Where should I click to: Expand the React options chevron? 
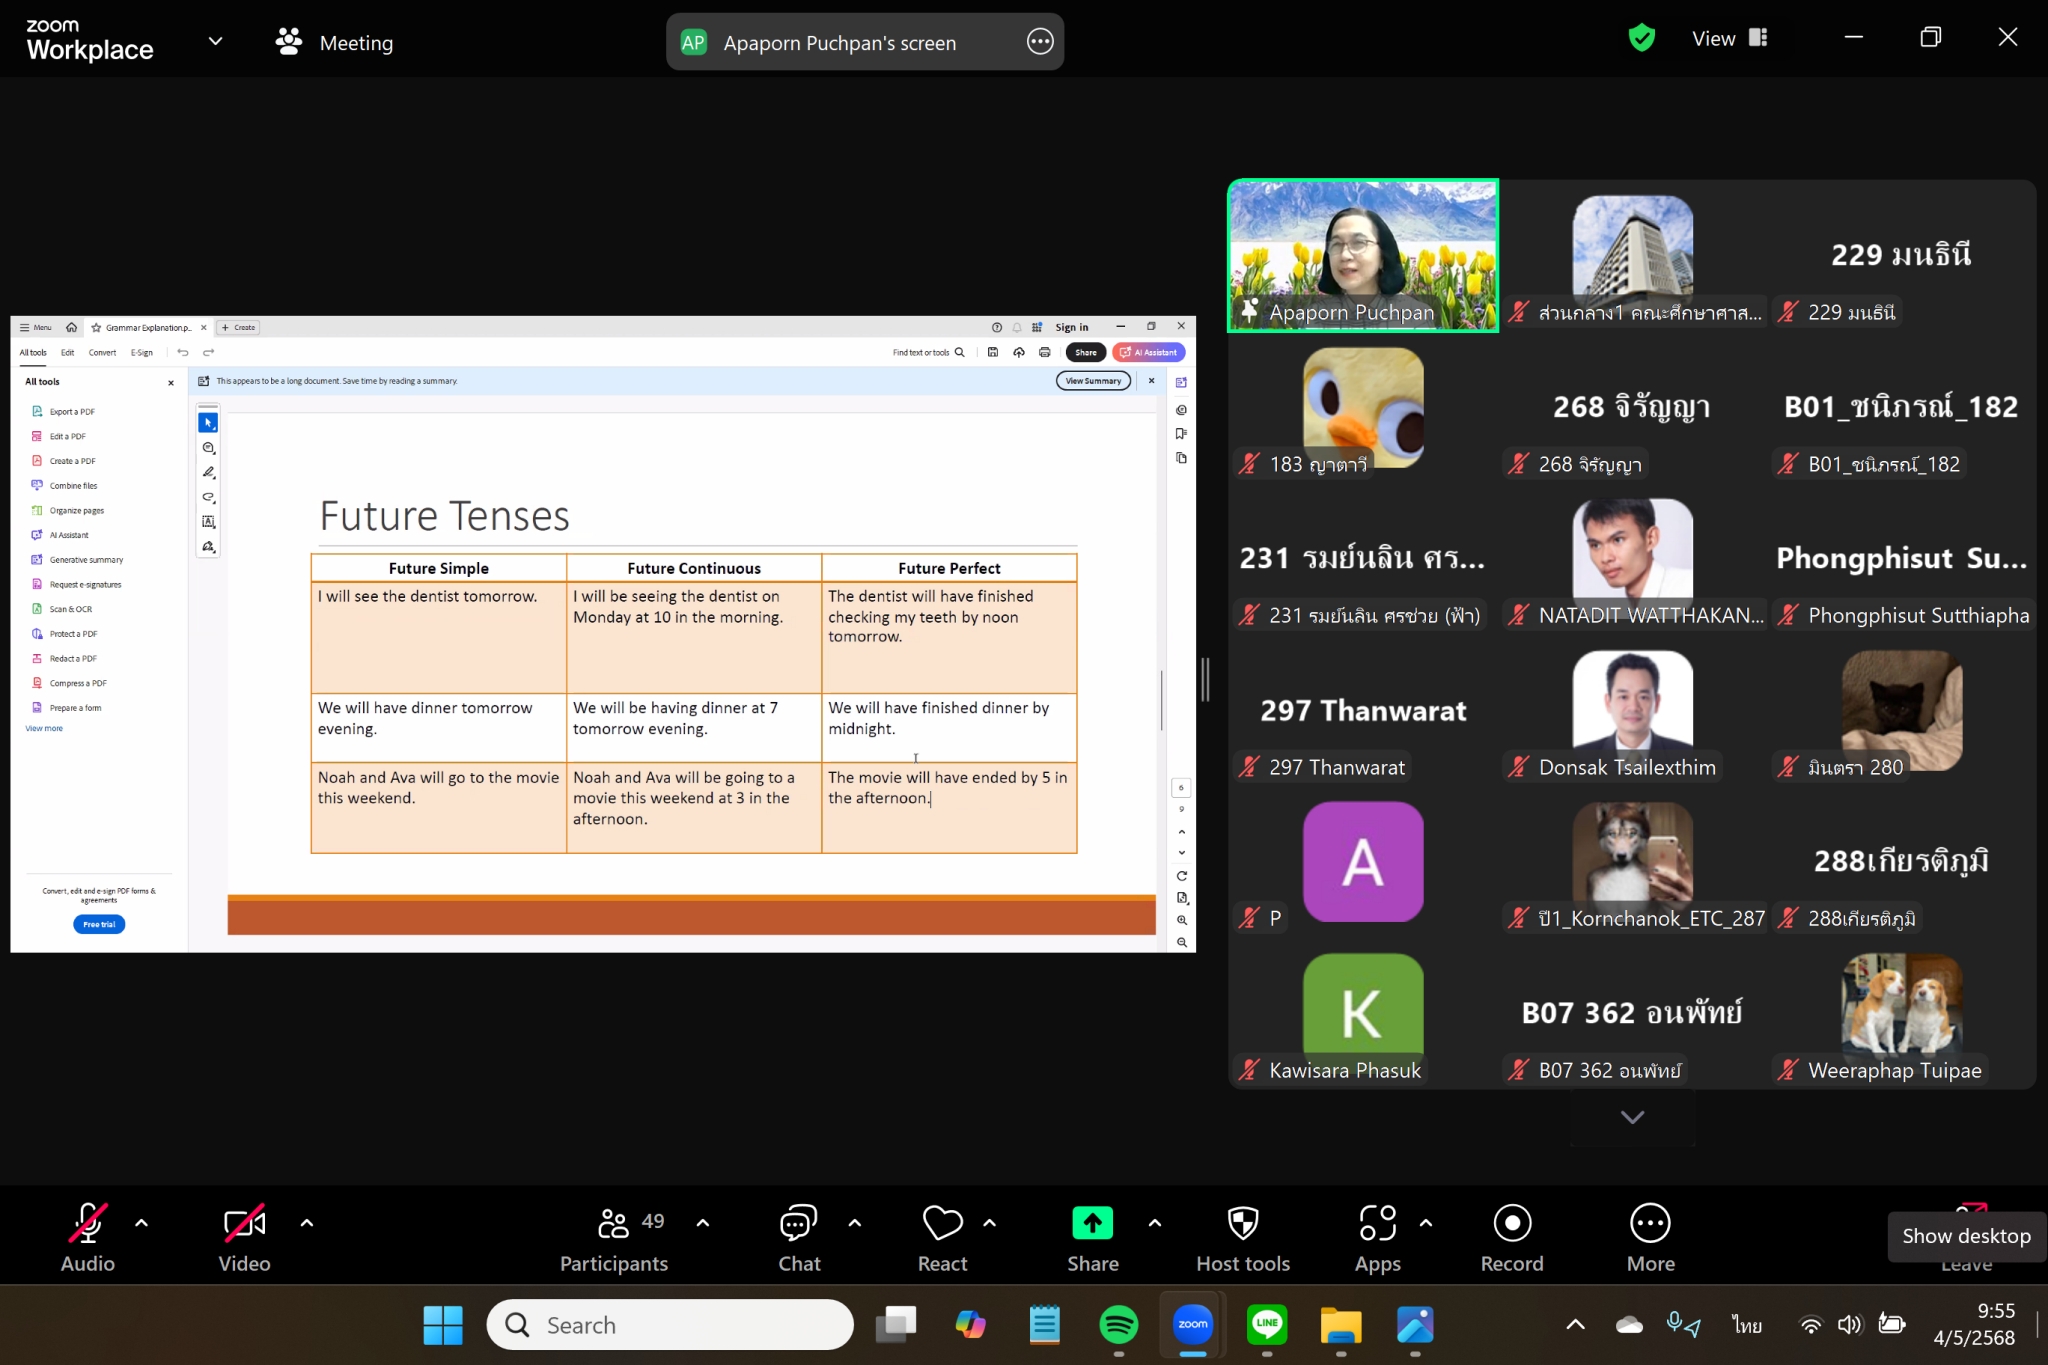click(990, 1222)
